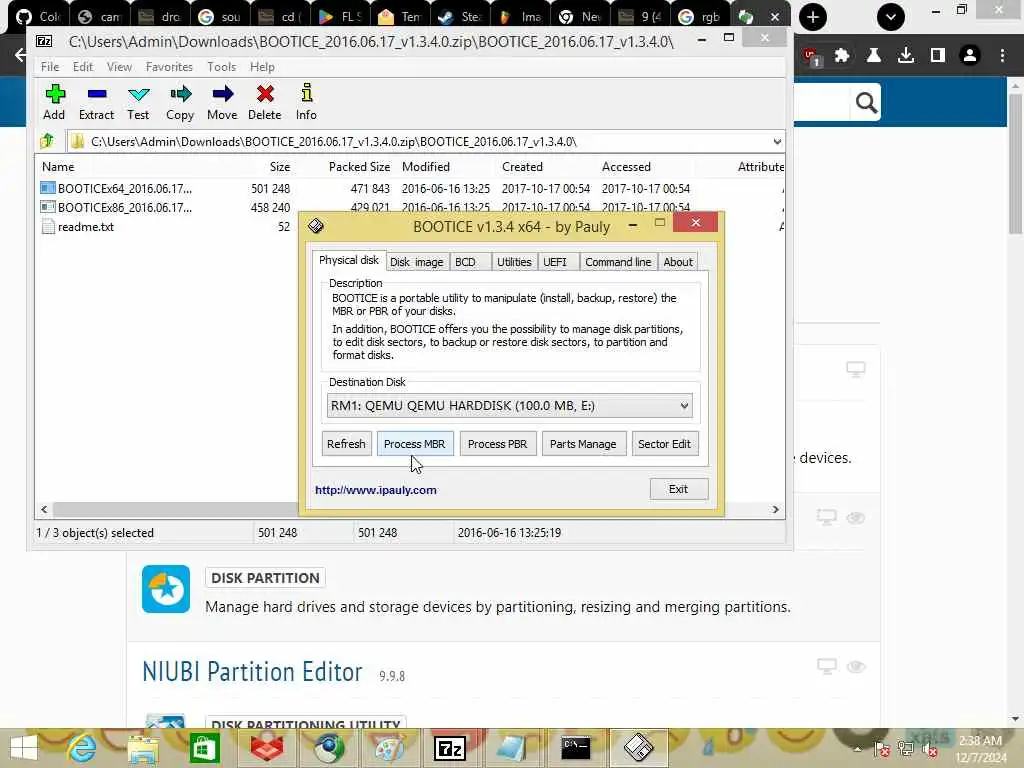
Task: Open 7-Zip File menu
Action: tap(50, 67)
